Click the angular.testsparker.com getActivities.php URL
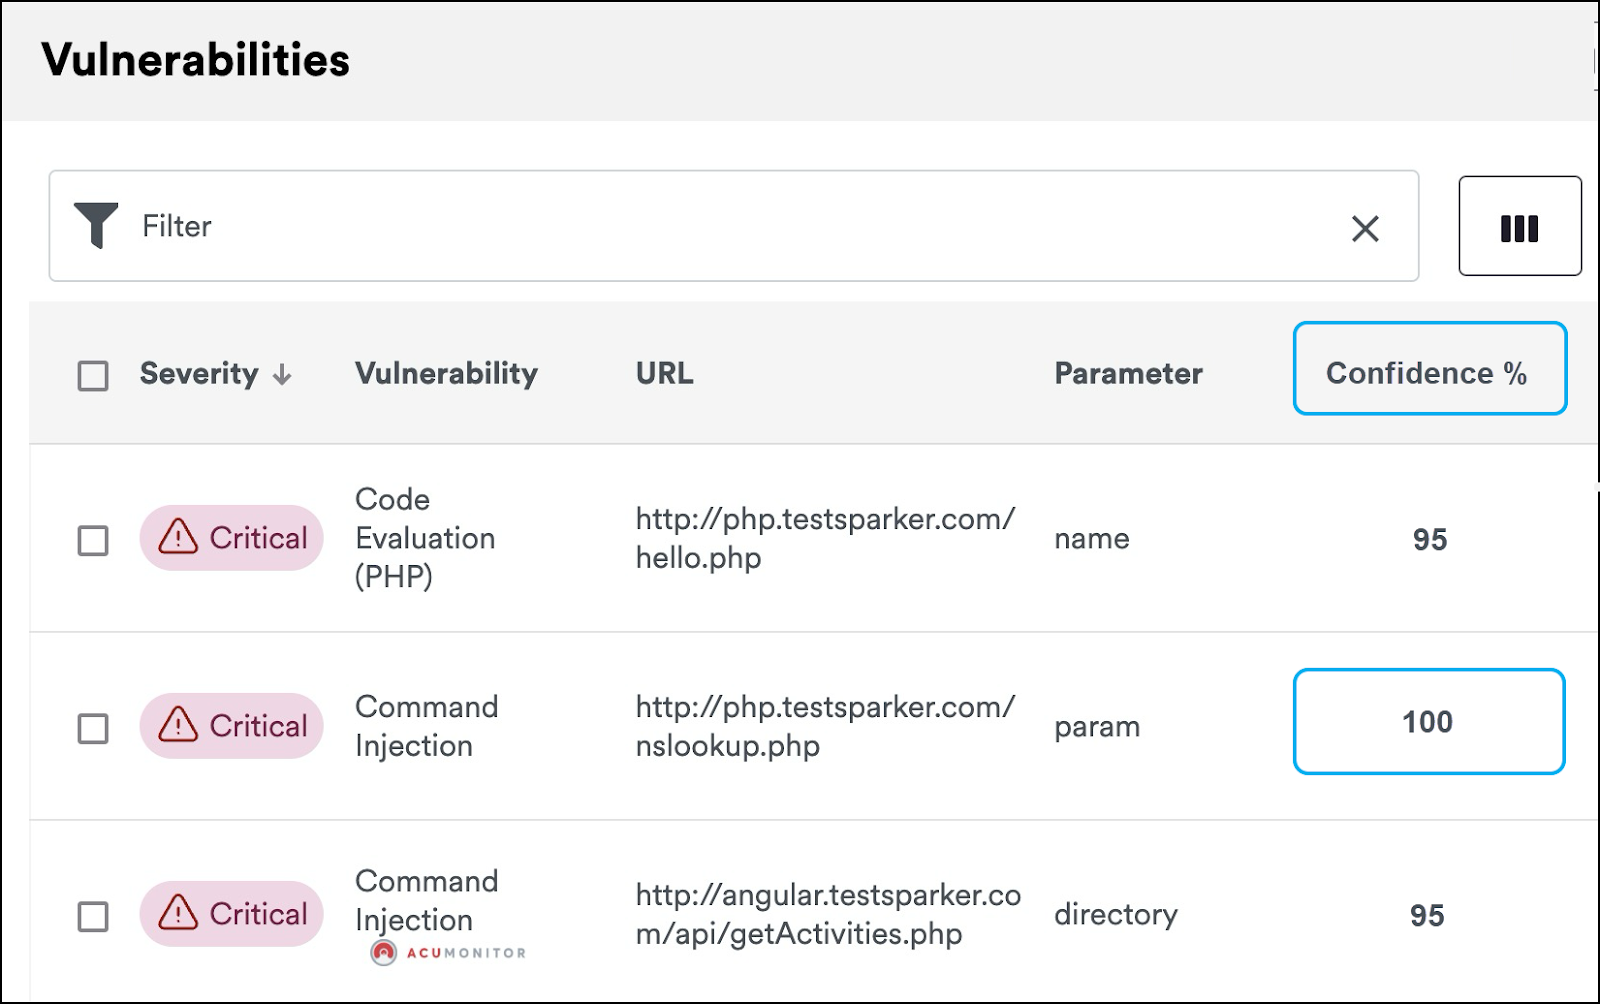The image size is (1600, 1004). [828, 914]
